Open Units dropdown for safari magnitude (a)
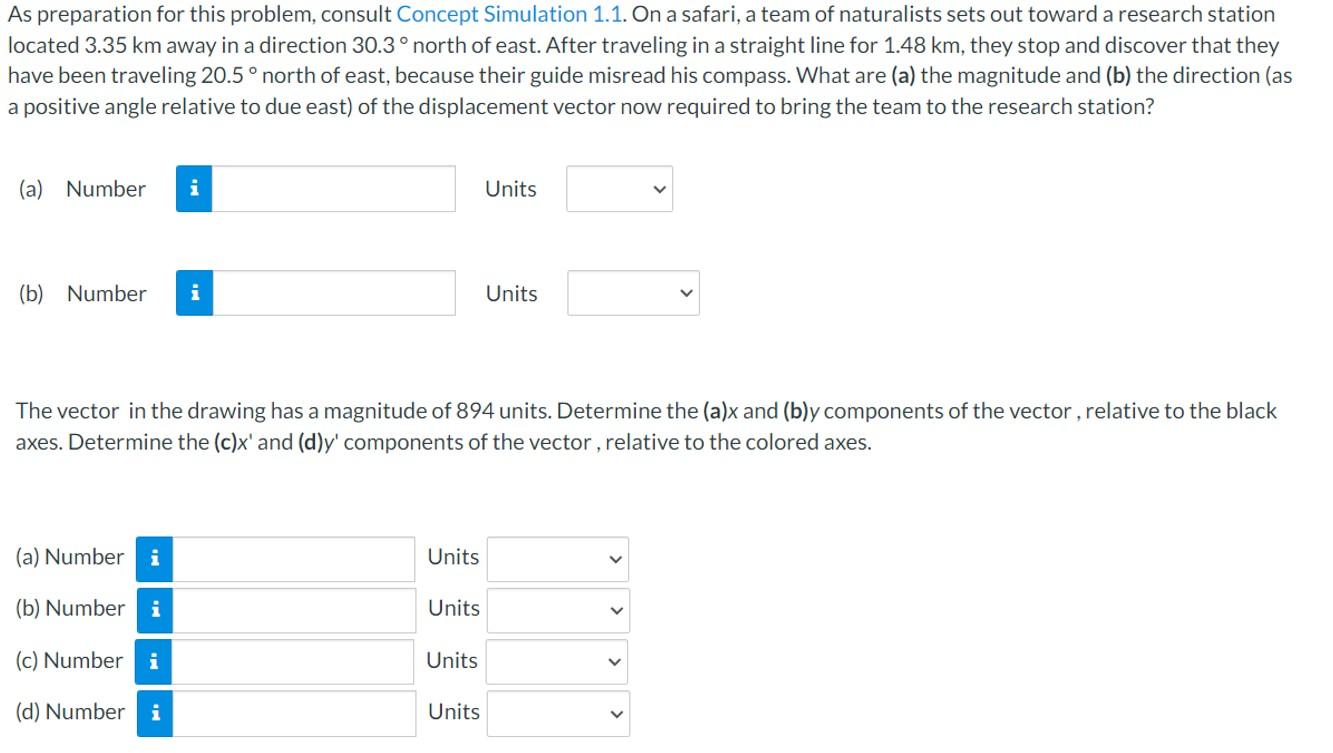The height and width of the screenshot is (753, 1333). [x=619, y=189]
